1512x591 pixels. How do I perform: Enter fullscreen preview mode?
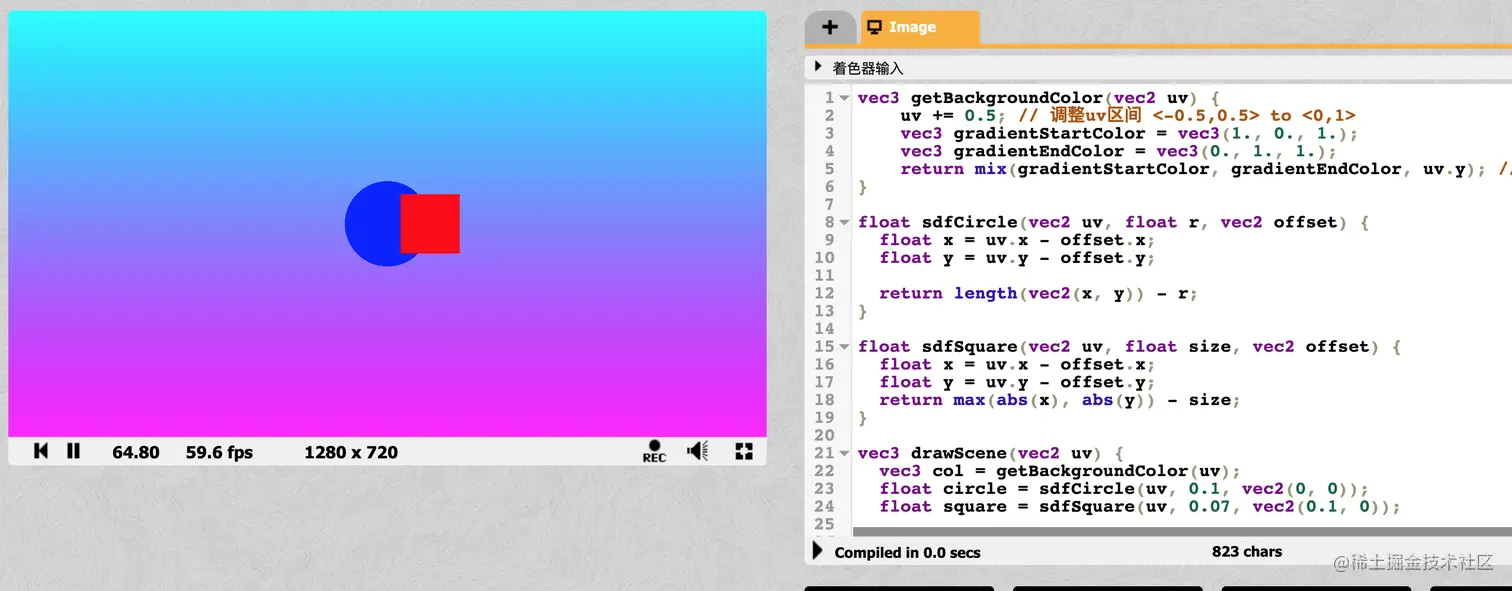pyautogui.click(x=744, y=451)
